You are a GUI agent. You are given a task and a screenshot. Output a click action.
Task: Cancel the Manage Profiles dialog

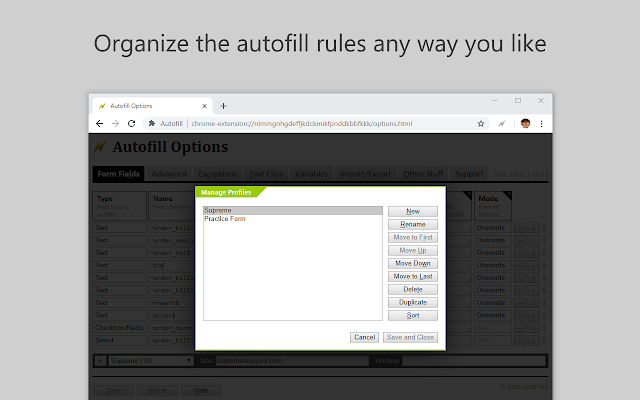click(364, 338)
